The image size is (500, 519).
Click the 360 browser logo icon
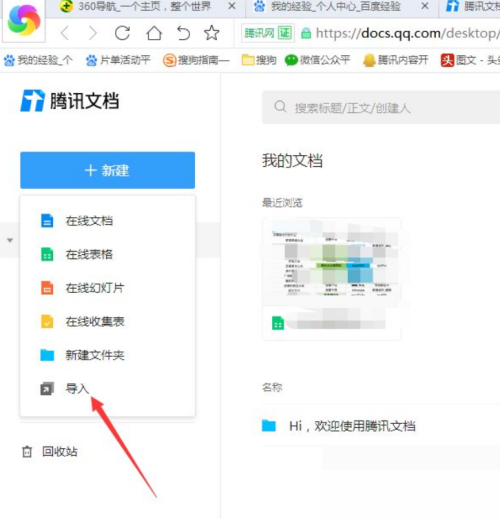click(x=24, y=21)
